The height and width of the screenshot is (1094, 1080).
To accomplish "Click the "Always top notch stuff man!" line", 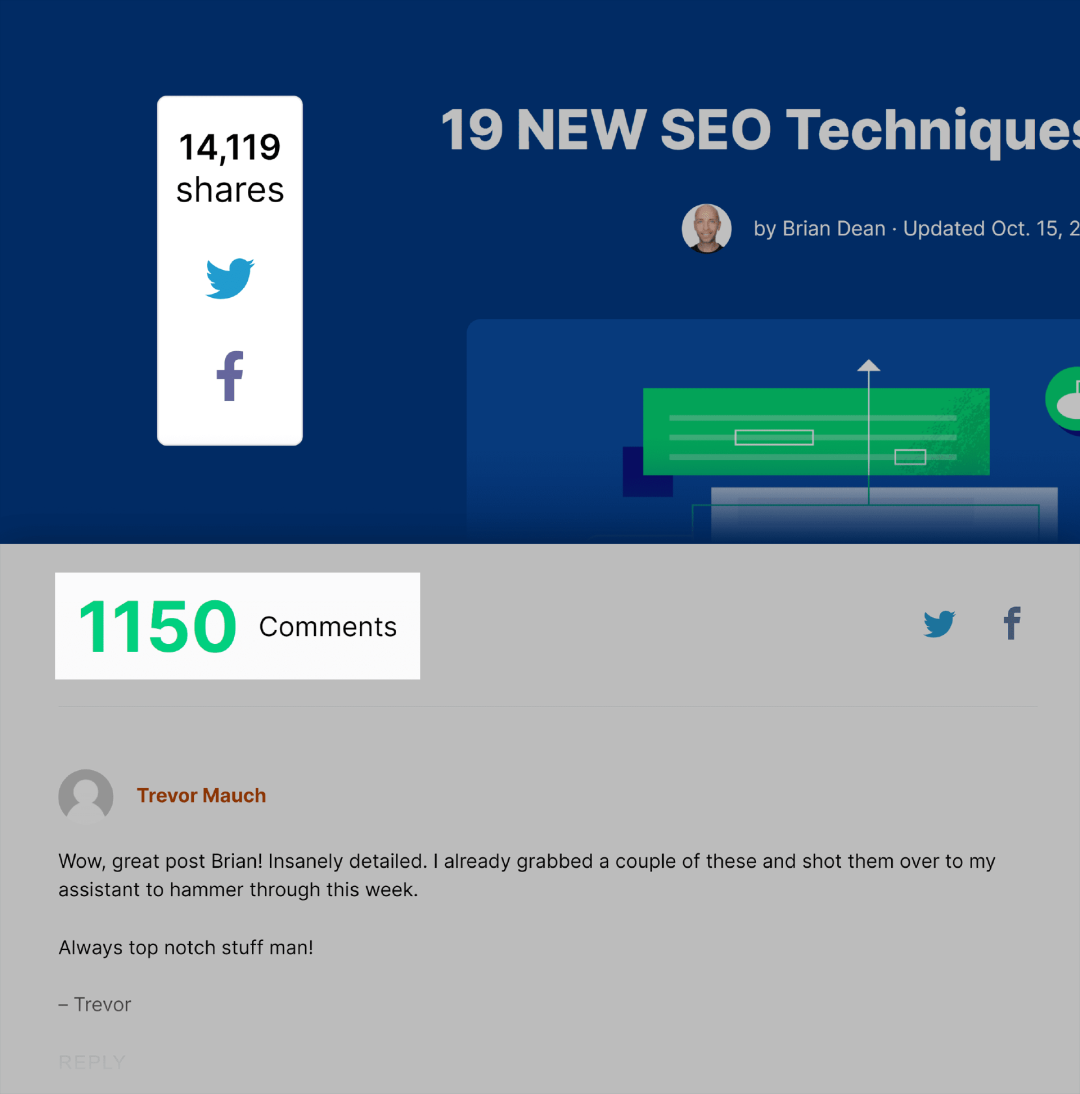I will click(x=186, y=948).
